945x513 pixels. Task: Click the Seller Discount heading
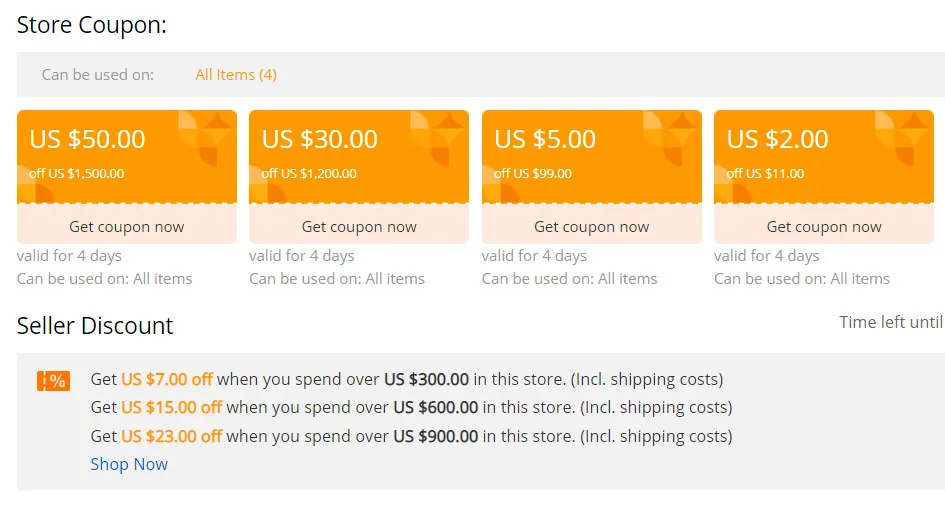pos(95,326)
